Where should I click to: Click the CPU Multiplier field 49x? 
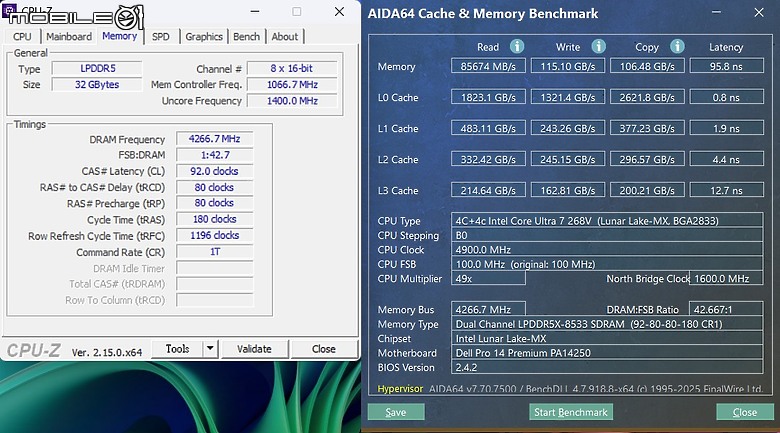tap(488, 278)
